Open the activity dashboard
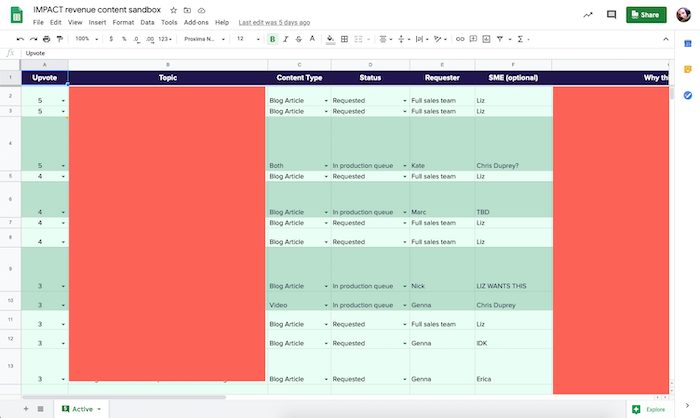 click(588, 15)
